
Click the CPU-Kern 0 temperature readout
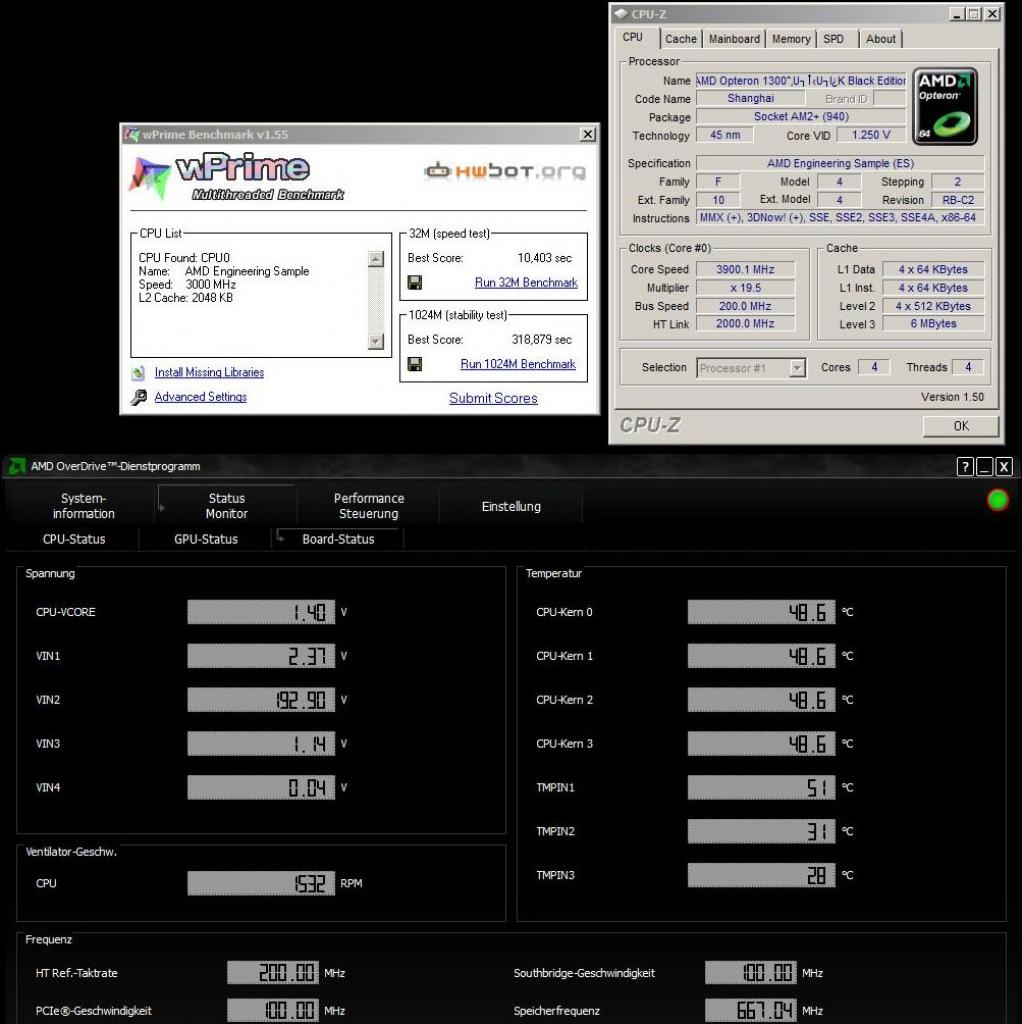pyautogui.click(x=761, y=612)
